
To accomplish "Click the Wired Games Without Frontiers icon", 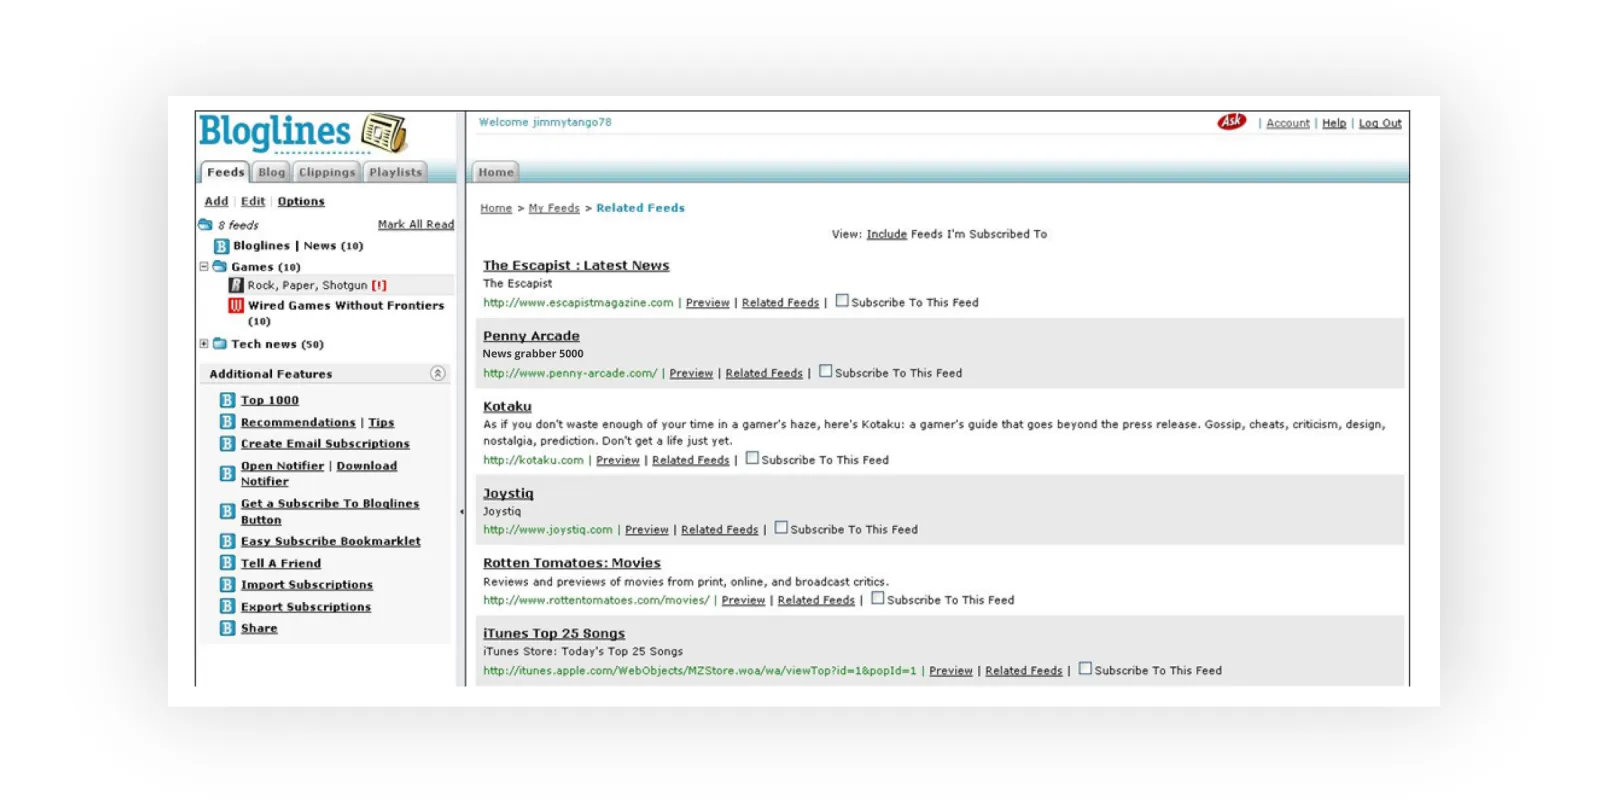I will [x=236, y=306].
